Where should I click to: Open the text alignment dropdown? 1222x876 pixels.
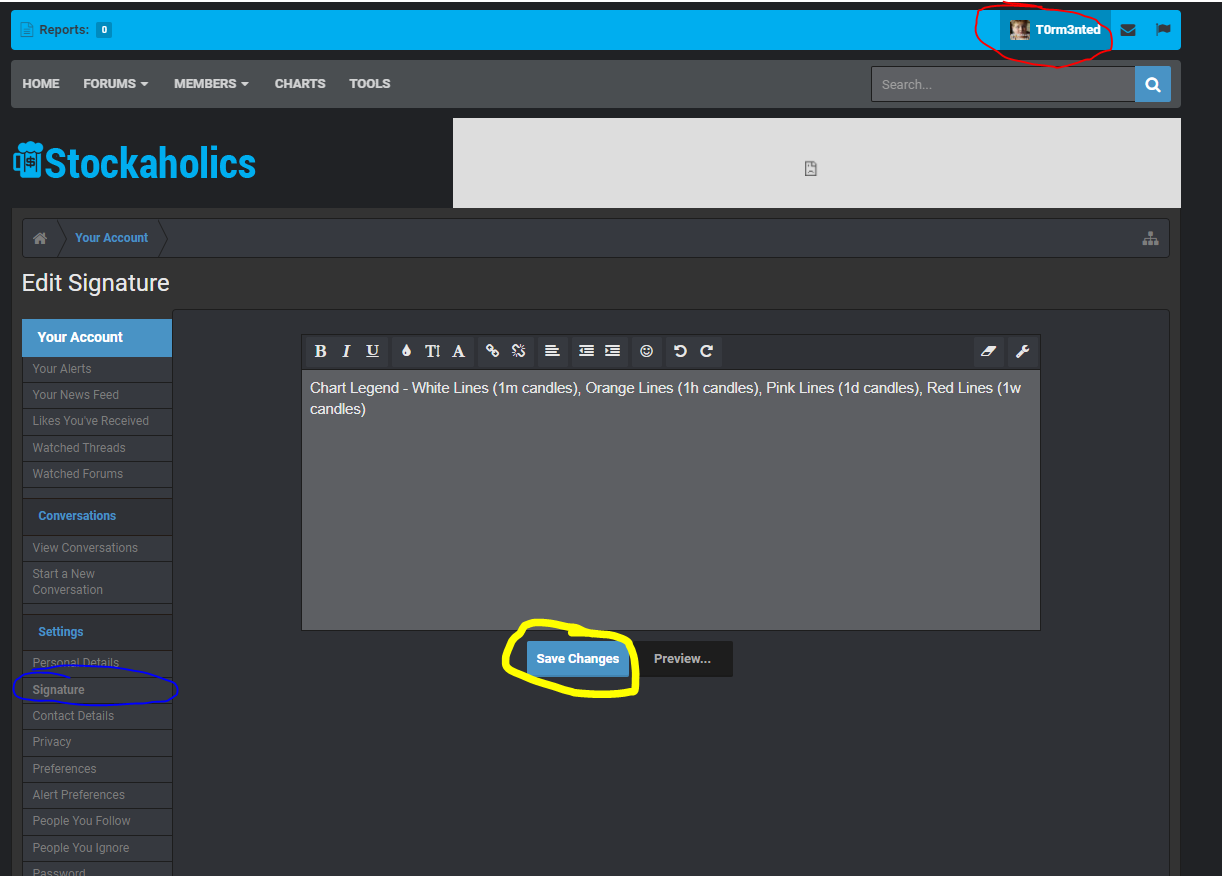552,351
